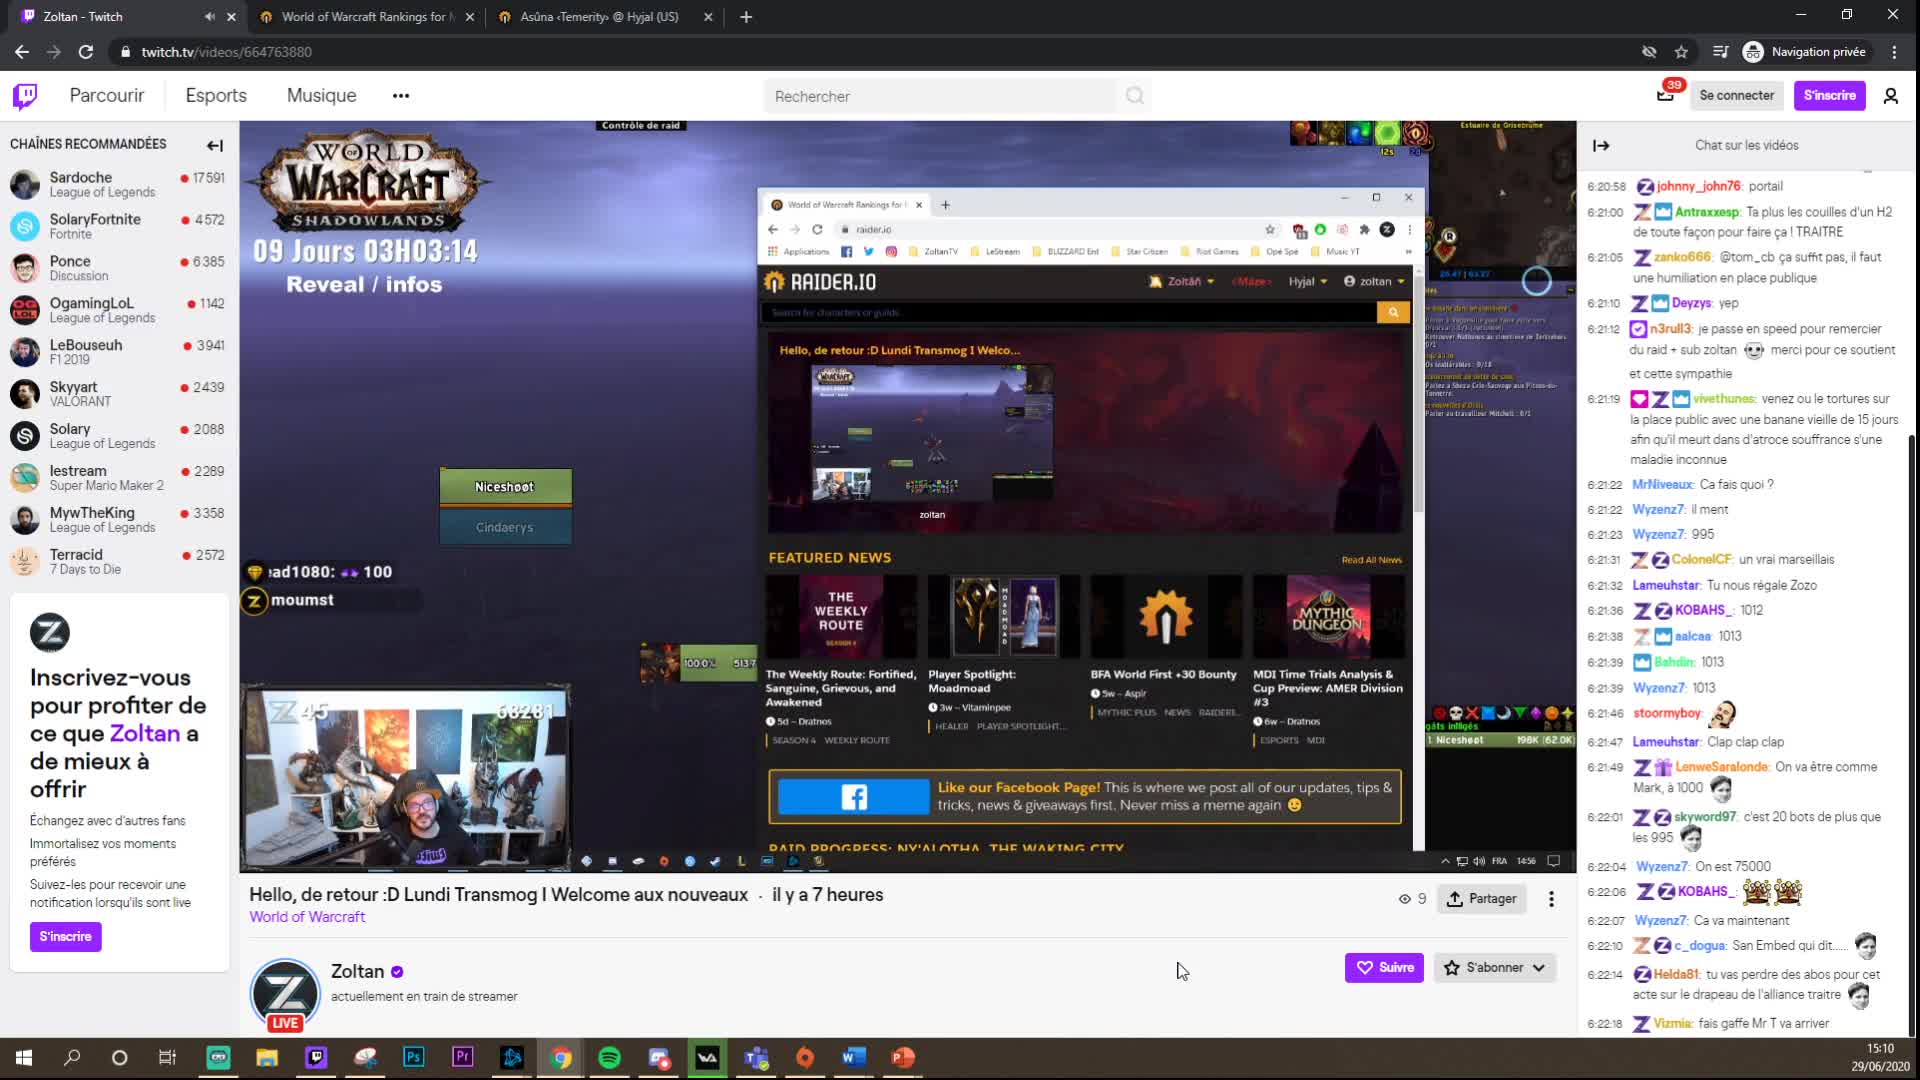Toggle follow with the Suivre button
1920x1080 pixels.
[x=1384, y=967]
